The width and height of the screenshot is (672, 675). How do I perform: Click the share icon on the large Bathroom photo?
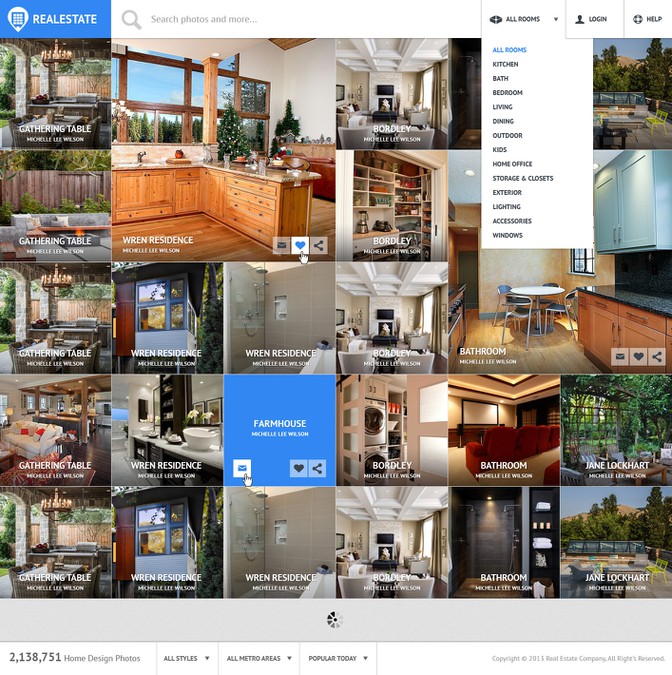click(657, 356)
